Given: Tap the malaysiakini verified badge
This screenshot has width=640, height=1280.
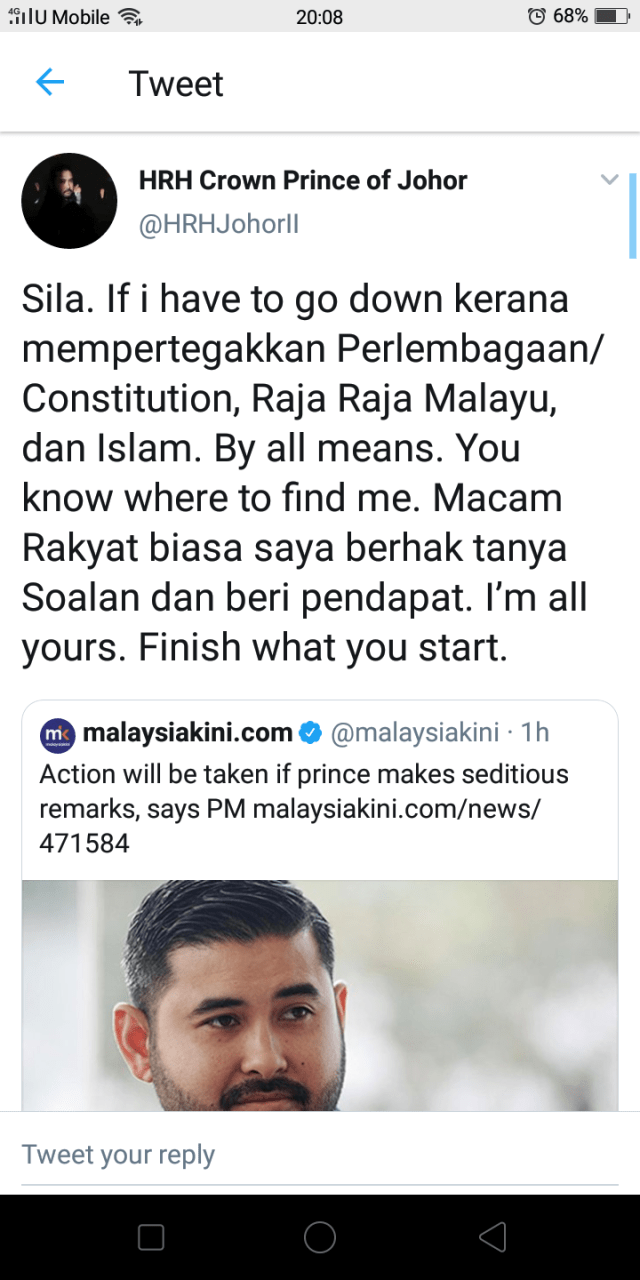Looking at the screenshot, I should point(311,733).
